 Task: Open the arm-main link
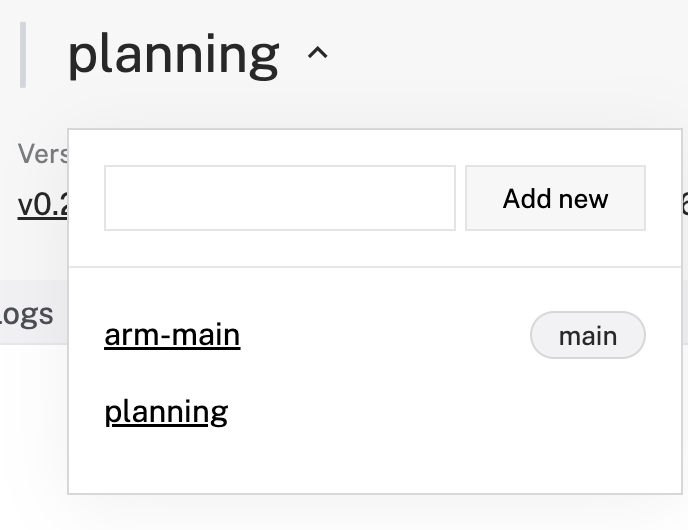pyautogui.click(x=172, y=335)
